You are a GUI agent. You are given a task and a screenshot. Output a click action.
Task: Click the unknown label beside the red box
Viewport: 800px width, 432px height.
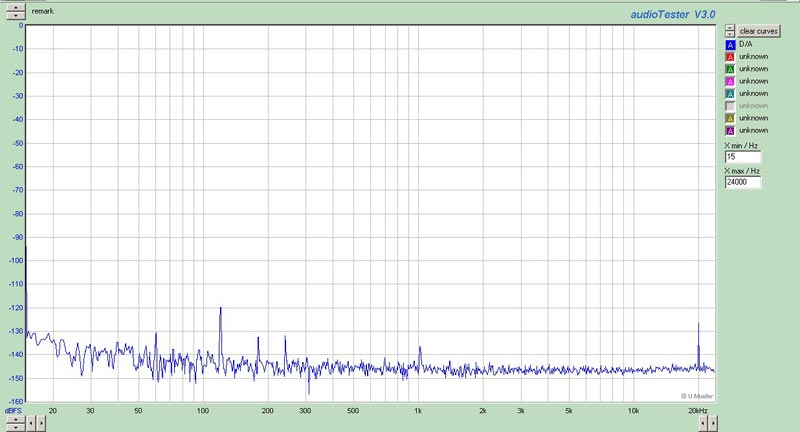(x=754, y=57)
